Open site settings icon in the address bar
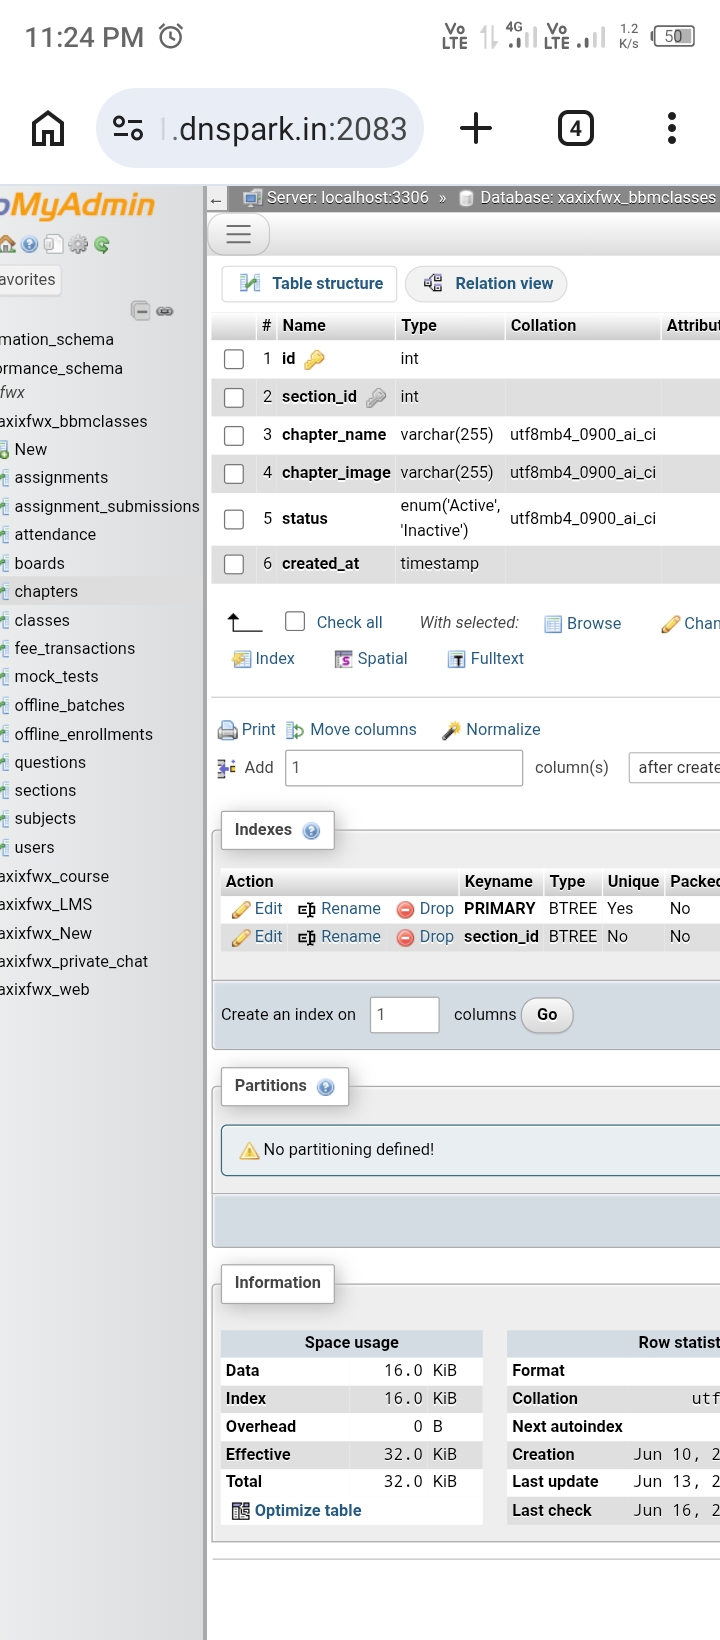This screenshot has width=720, height=1640. click(128, 128)
